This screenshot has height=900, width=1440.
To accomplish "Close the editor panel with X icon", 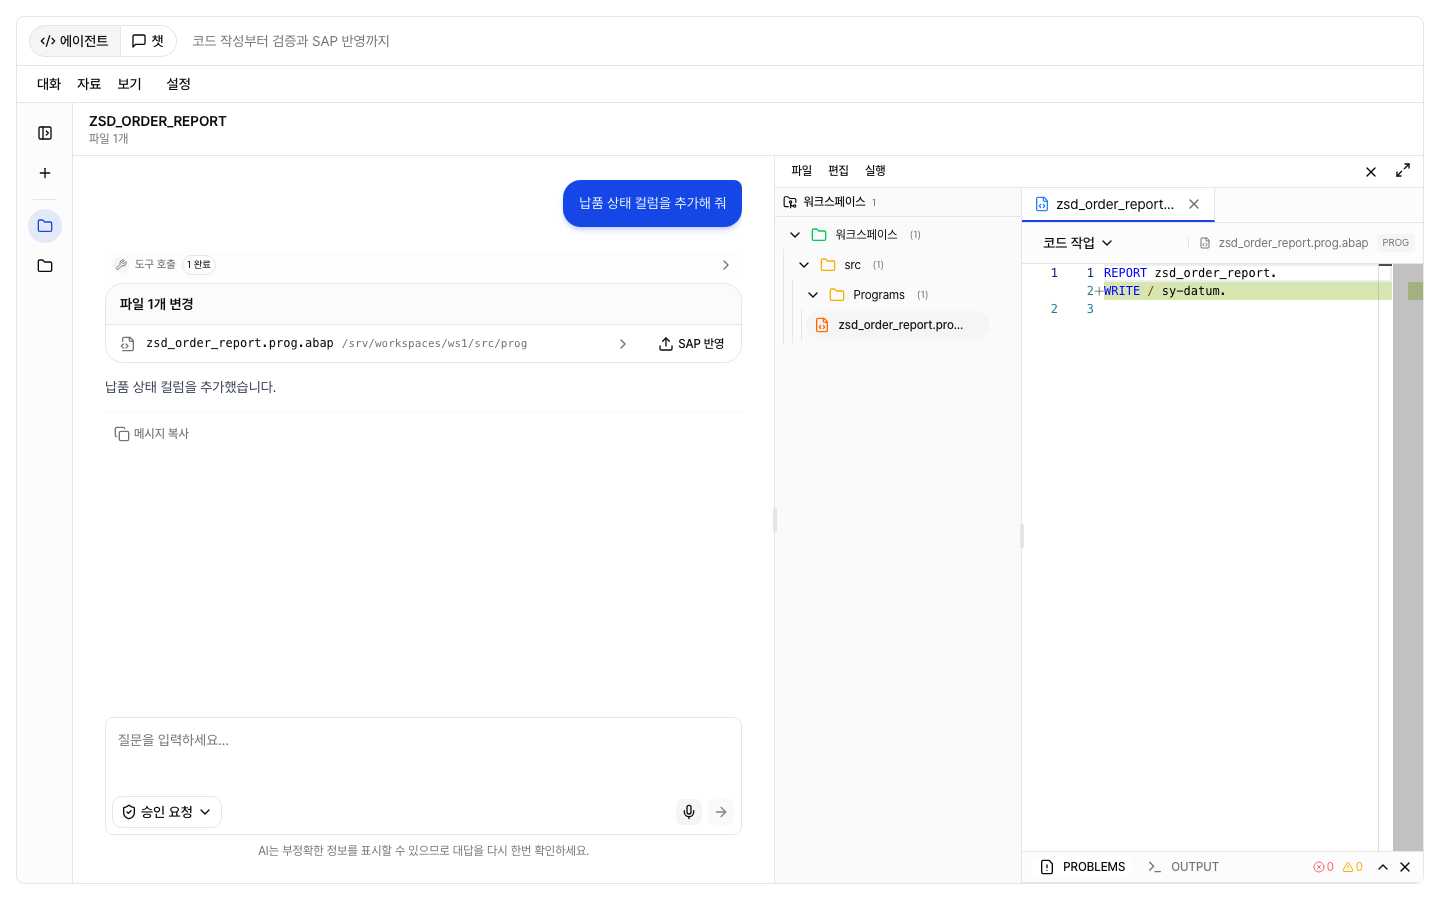I will coord(1371,172).
